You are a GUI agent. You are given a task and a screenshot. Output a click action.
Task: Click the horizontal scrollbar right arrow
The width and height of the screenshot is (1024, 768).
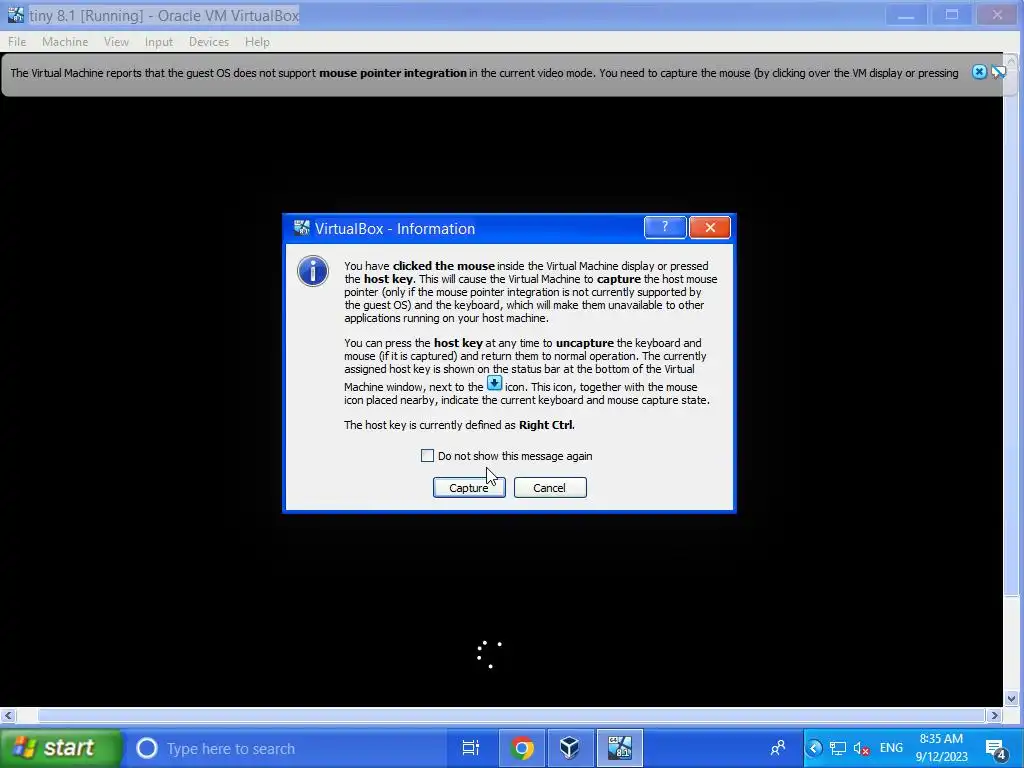(994, 715)
